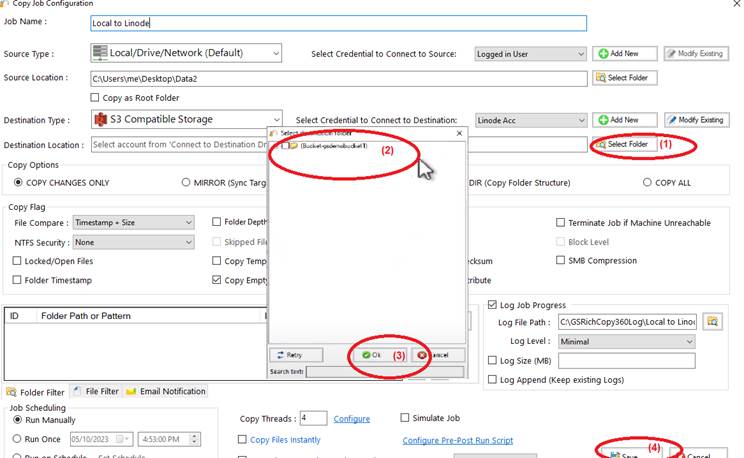Click Select Folder beside Source Location
The width and height of the screenshot is (744, 458).
(624, 78)
